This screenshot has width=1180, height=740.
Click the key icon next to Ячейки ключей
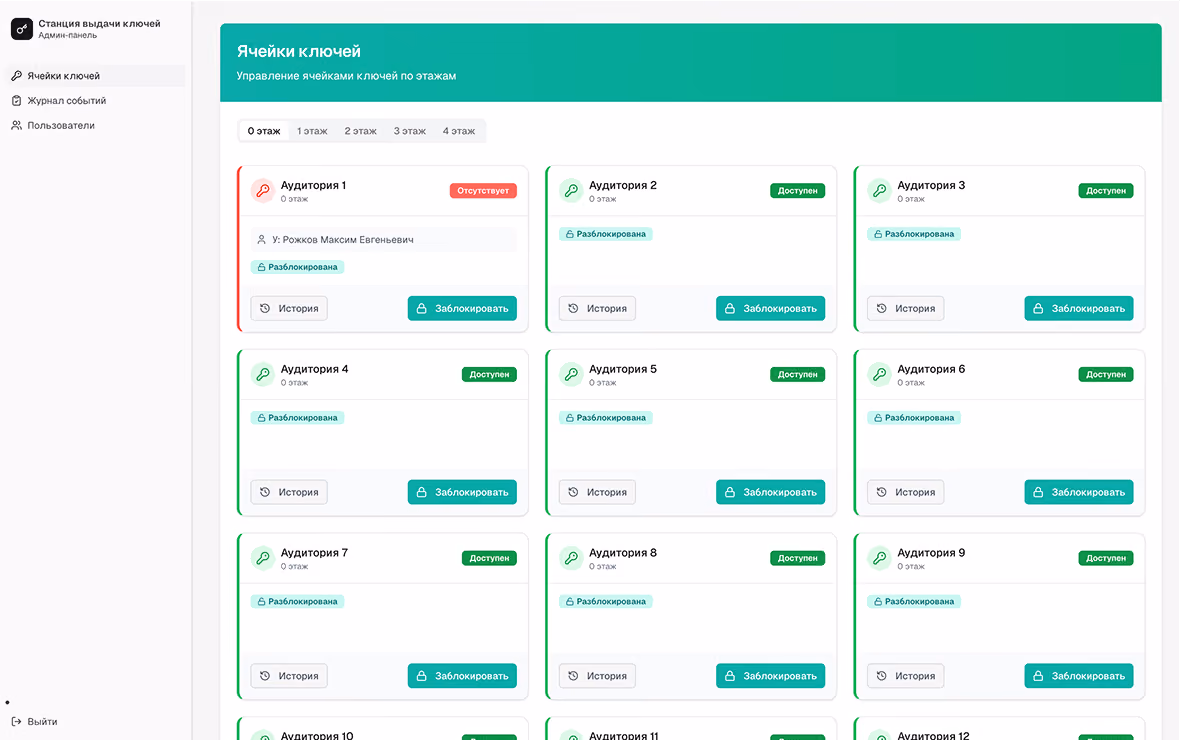click(17, 76)
